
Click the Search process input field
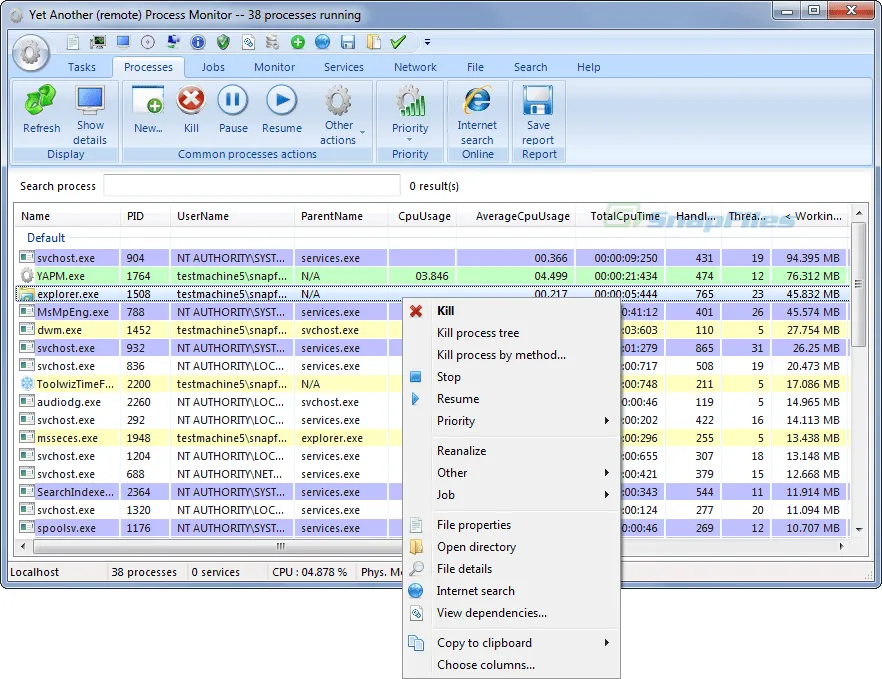point(252,186)
